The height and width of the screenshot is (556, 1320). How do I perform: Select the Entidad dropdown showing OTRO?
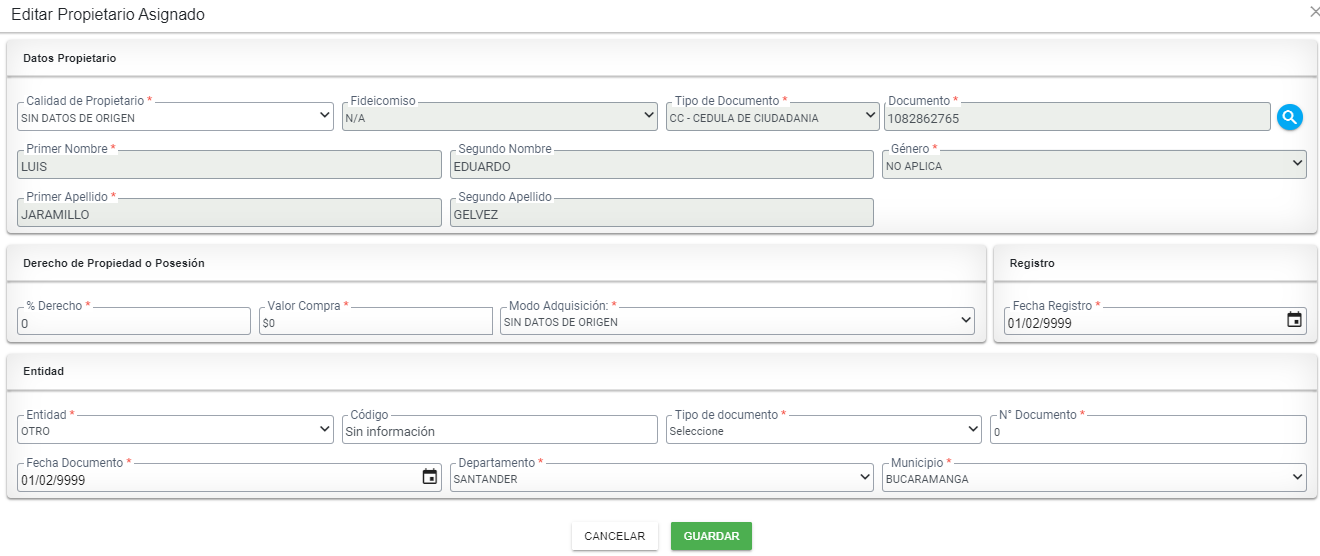pos(175,429)
